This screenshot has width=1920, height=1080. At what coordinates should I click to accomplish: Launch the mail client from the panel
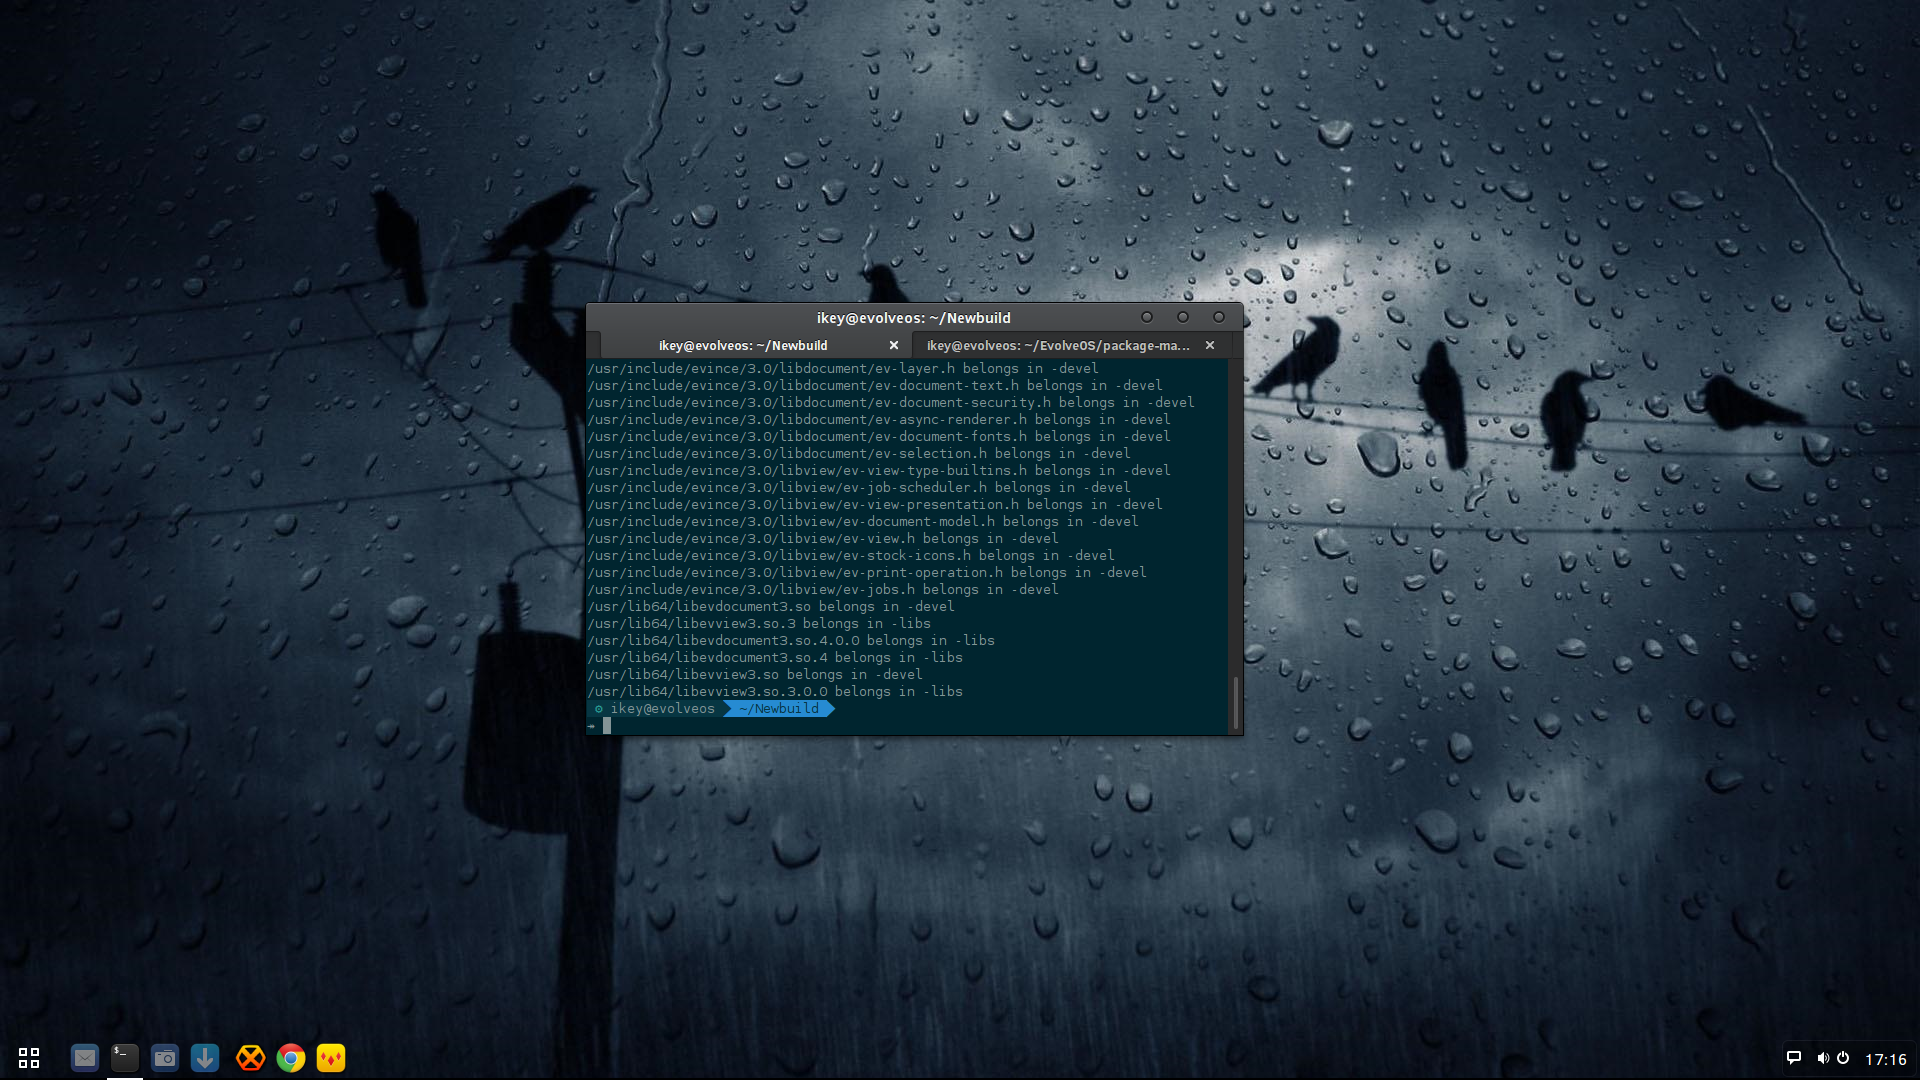pyautogui.click(x=85, y=1058)
